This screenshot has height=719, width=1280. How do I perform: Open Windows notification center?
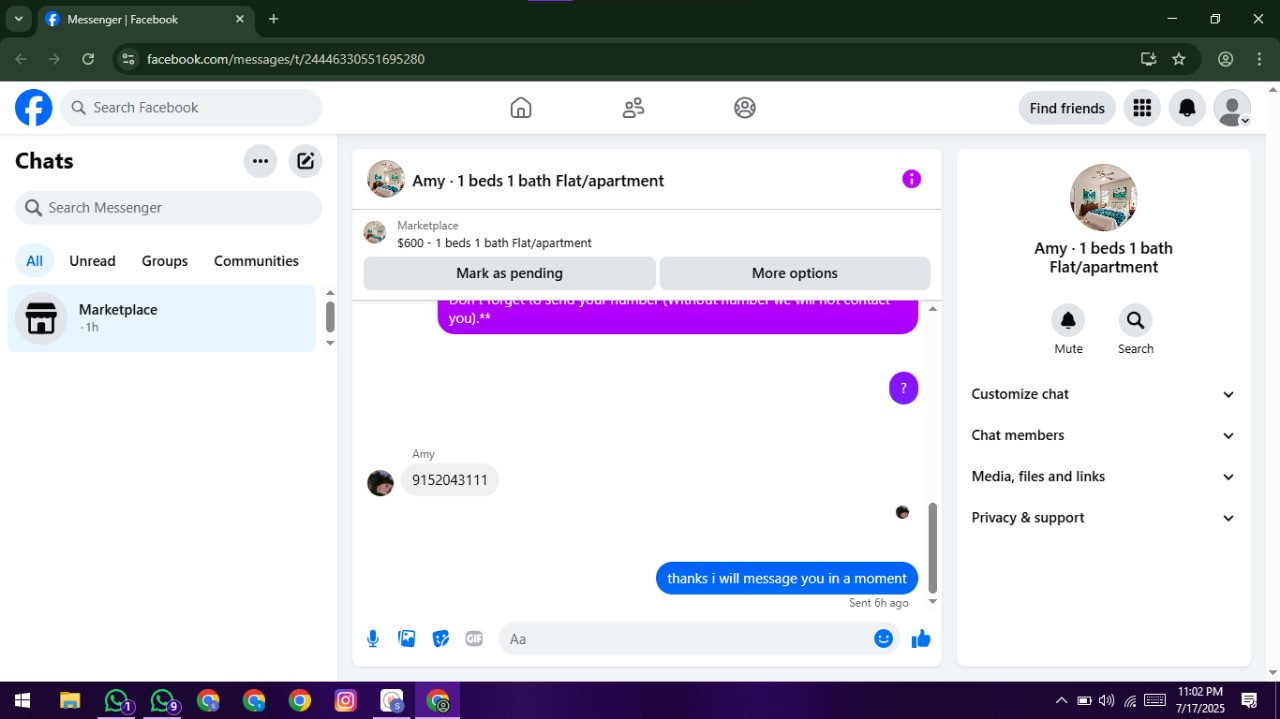tap(1249, 700)
